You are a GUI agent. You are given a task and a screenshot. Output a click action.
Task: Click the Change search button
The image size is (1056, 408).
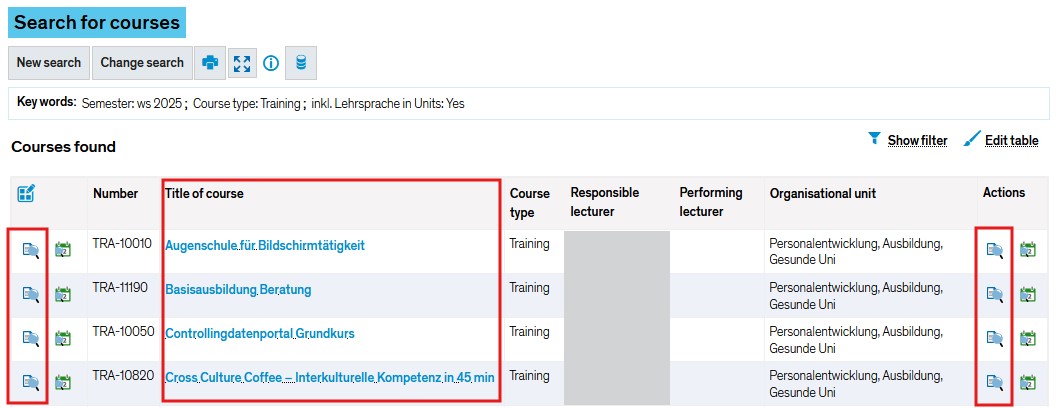[142, 63]
